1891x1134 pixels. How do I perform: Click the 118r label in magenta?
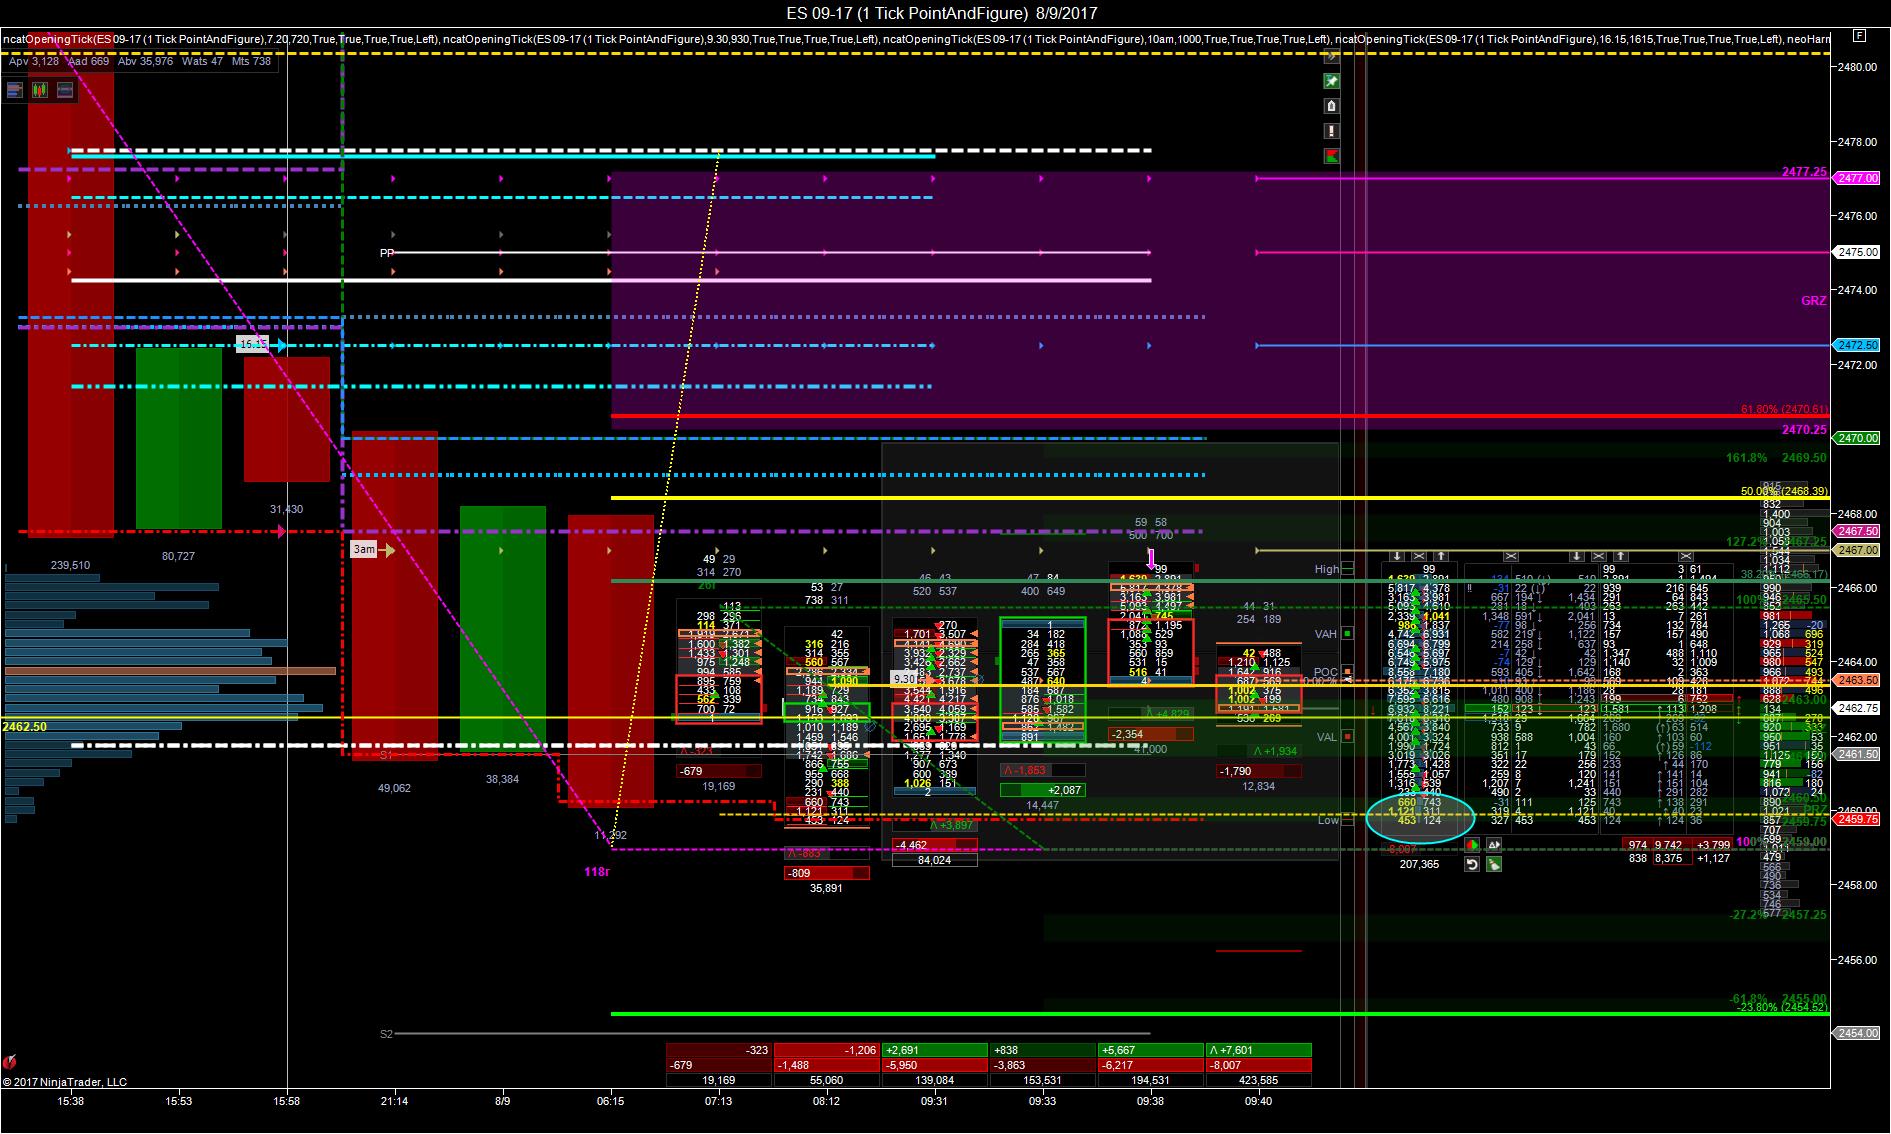pyautogui.click(x=597, y=872)
